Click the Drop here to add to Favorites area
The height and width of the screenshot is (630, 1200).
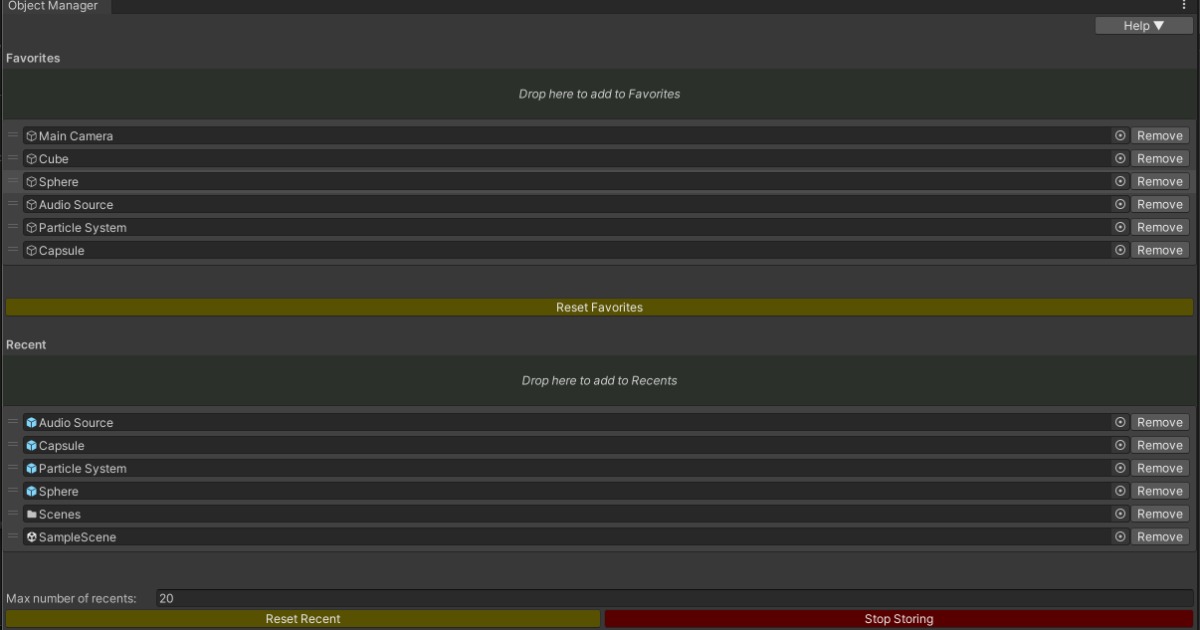[x=599, y=94]
